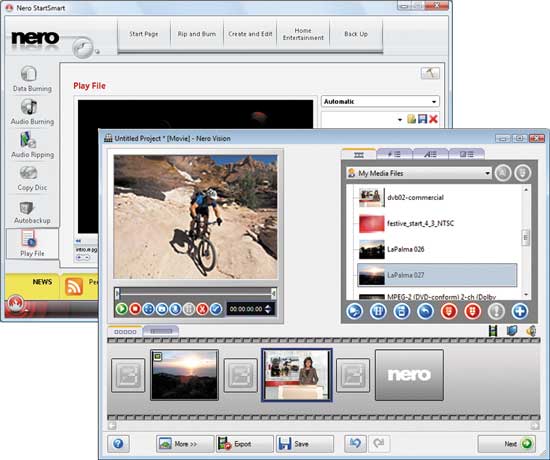Click the first blue browse-media button below the file list
The width and height of the screenshot is (550, 460).
click(355, 311)
